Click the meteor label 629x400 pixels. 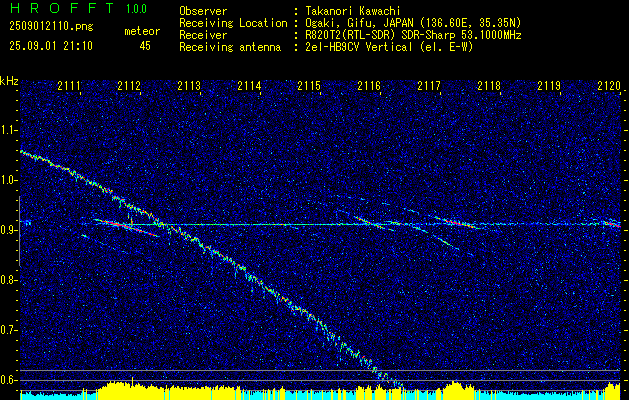pyautogui.click(x=142, y=31)
